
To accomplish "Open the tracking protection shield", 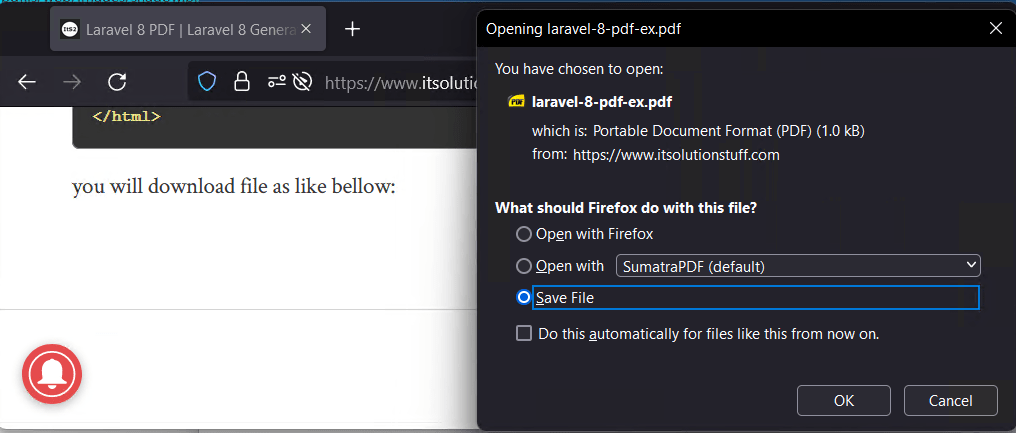I will [x=207, y=82].
